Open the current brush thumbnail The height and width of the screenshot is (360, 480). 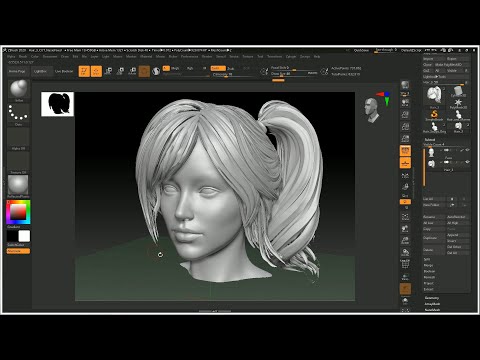[x=18, y=89]
